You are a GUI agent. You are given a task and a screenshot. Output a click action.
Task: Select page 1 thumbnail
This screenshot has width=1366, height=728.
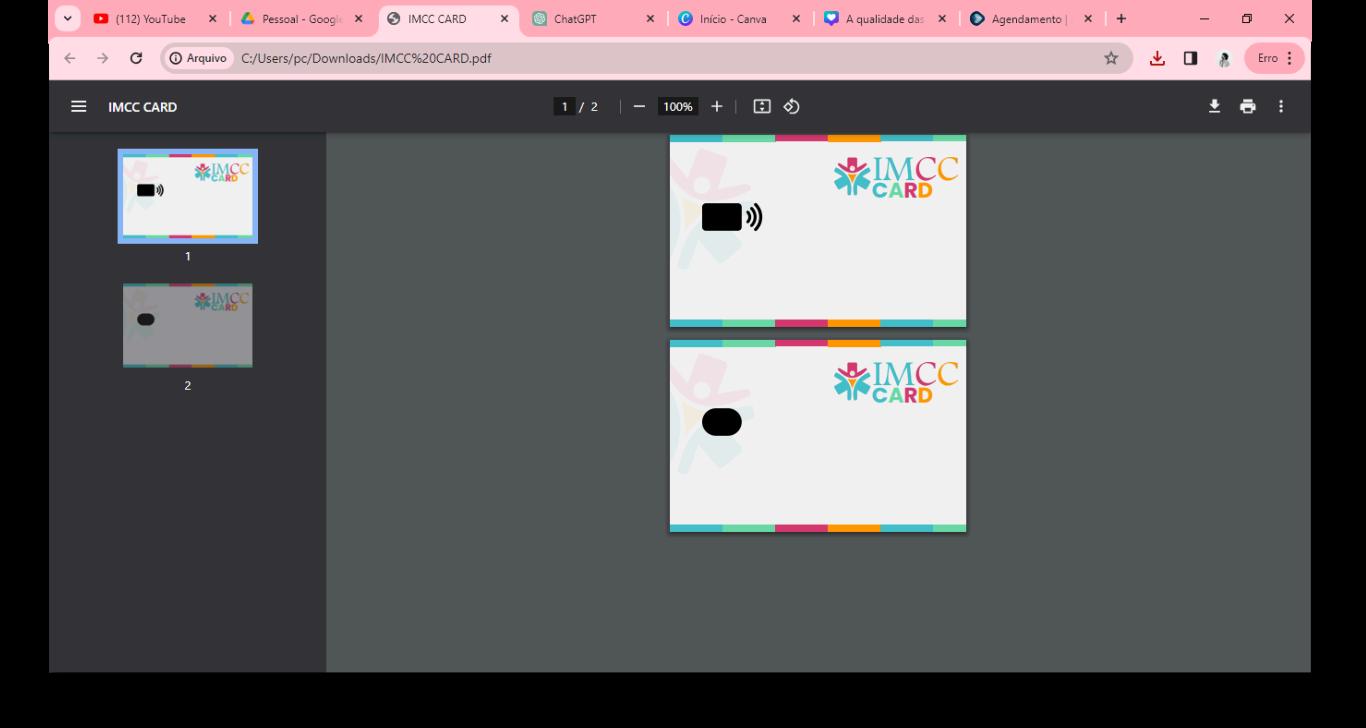coord(188,196)
